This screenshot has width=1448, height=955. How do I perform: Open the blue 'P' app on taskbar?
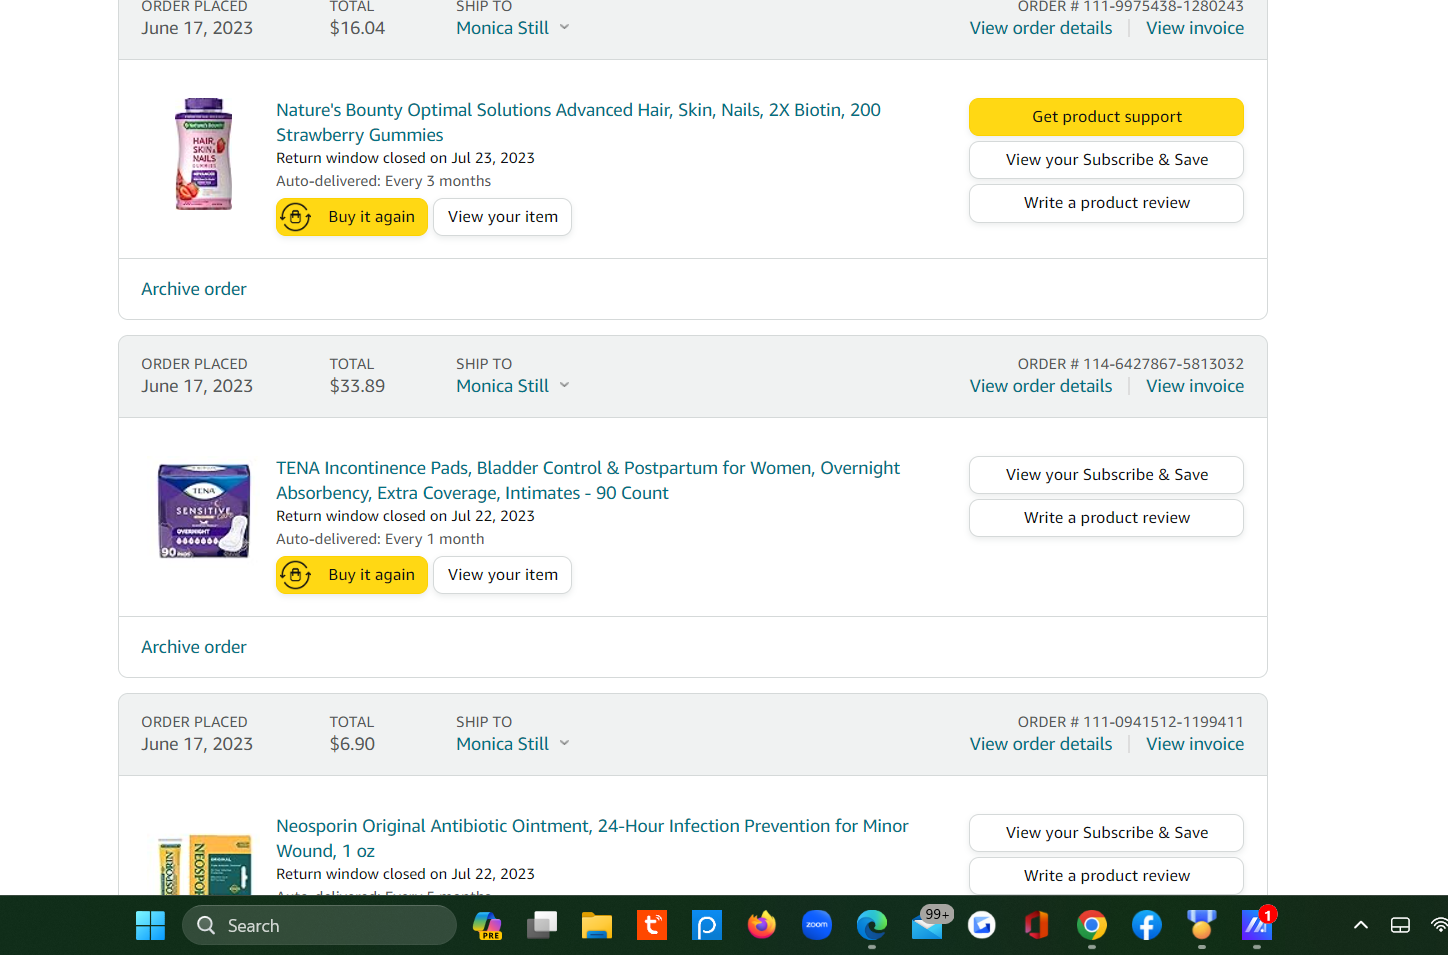pyautogui.click(x=707, y=926)
